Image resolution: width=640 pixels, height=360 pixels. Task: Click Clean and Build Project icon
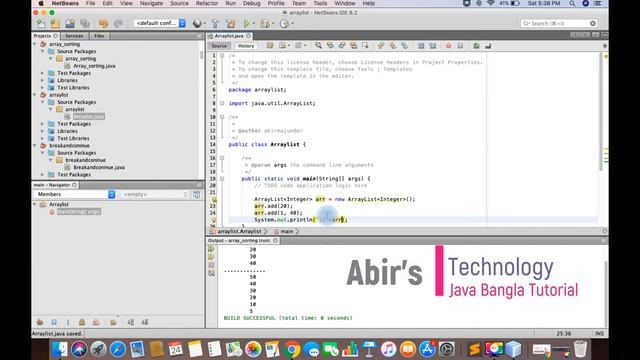pyautogui.click(x=231, y=24)
